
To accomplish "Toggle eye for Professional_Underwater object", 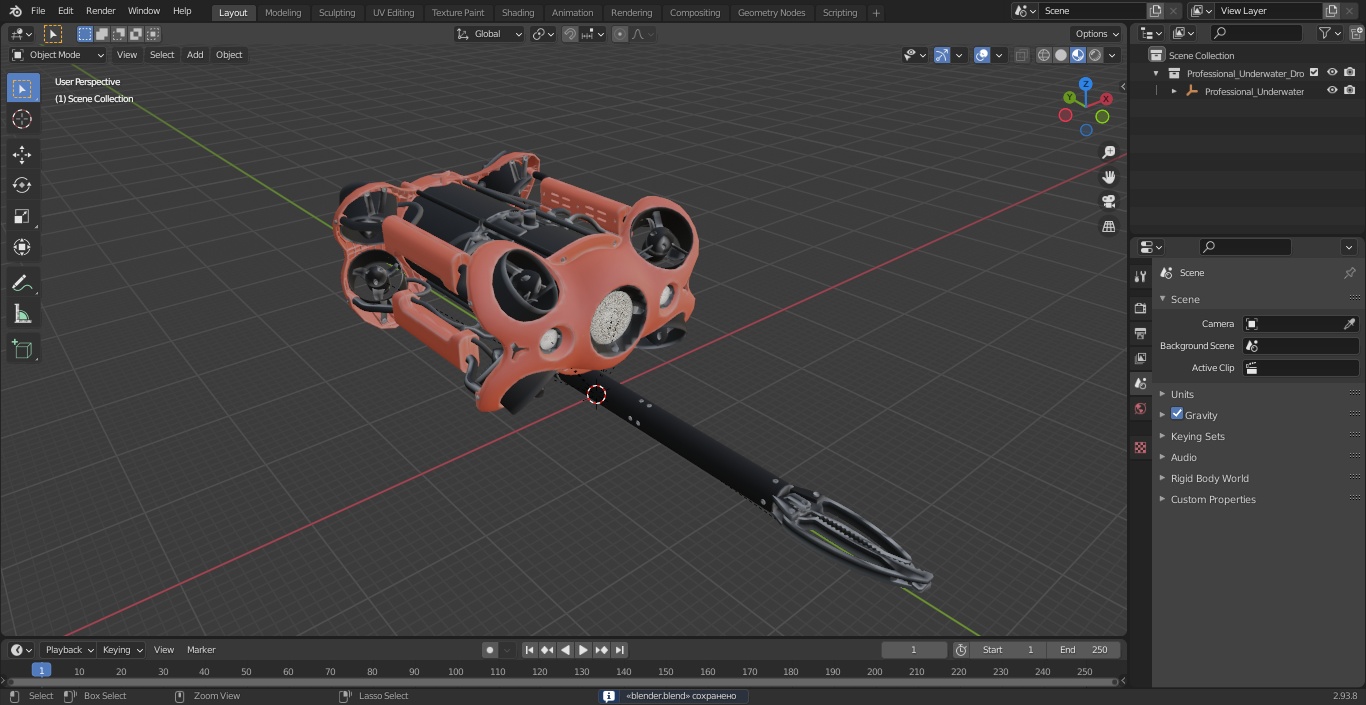I will 1332,91.
